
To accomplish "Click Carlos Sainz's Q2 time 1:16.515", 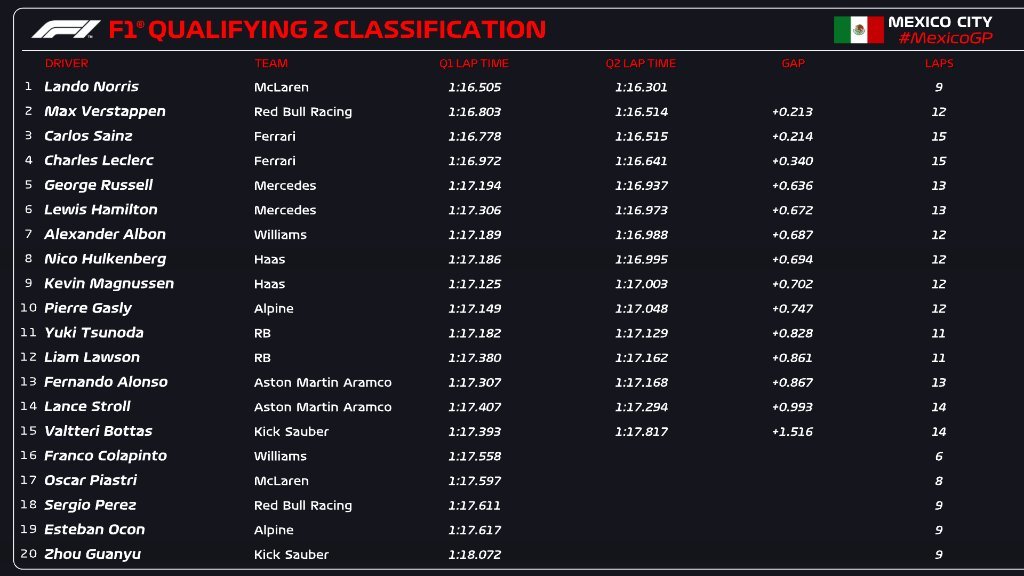I will click(641, 136).
